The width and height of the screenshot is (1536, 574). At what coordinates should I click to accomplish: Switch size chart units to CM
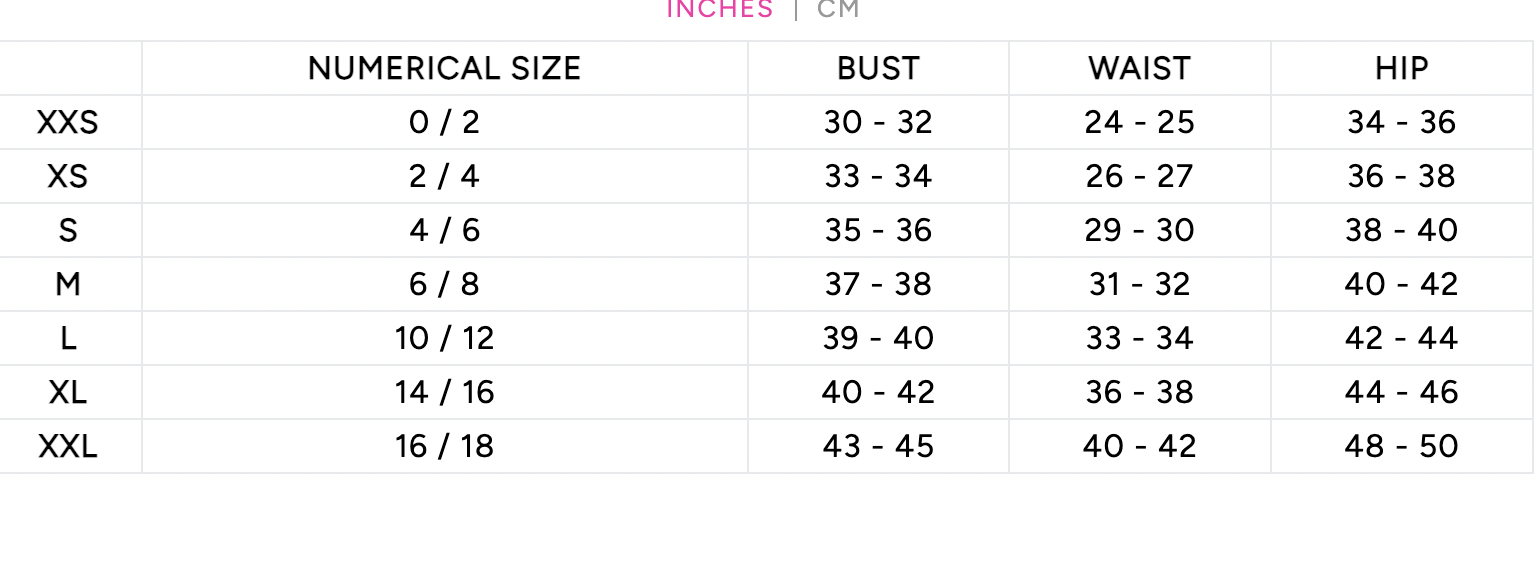point(838,9)
